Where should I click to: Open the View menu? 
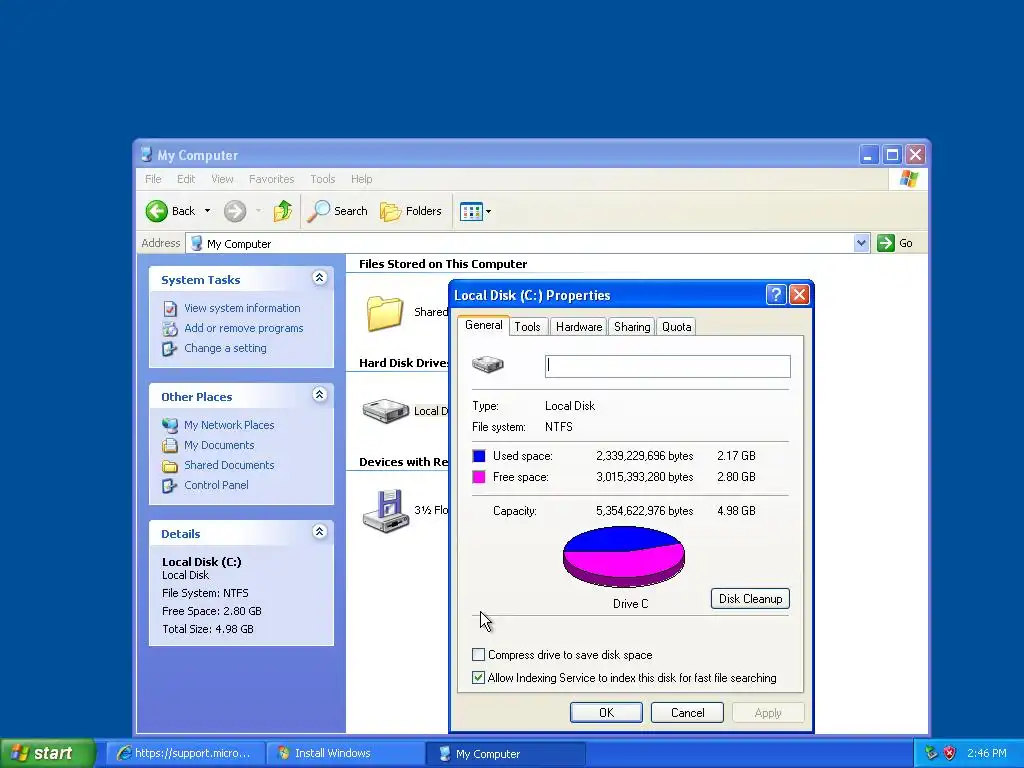click(222, 179)
